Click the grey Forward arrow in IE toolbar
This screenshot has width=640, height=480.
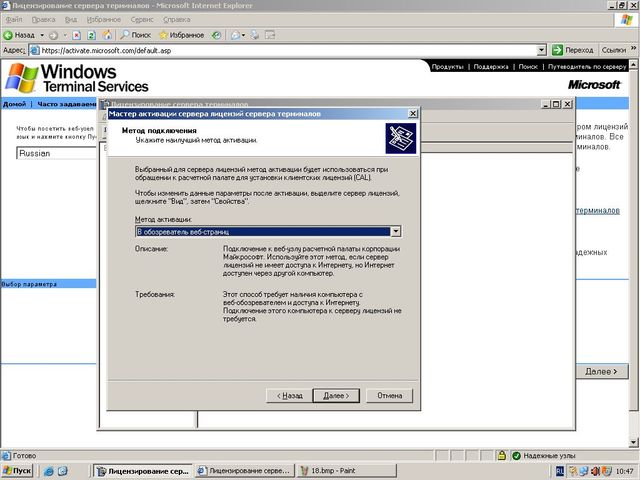tap(53, 35)
